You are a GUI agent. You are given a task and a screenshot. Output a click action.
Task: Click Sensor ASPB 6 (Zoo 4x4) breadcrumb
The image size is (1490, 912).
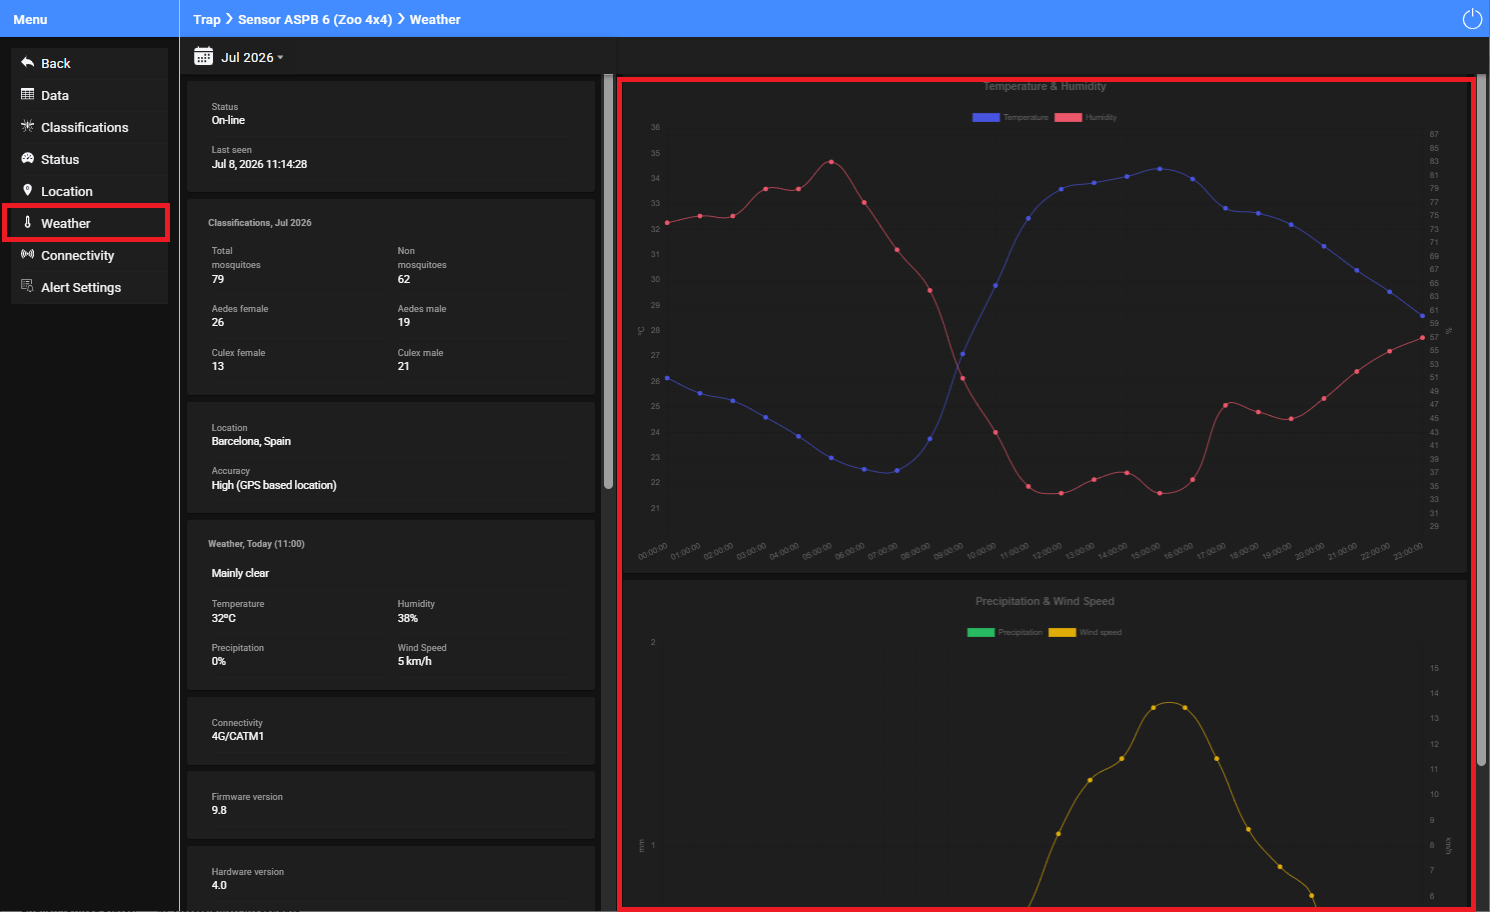315,19
